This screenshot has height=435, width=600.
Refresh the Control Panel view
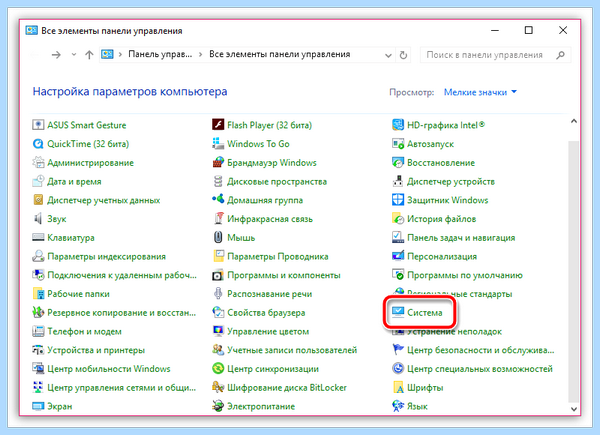(x=403, y=55)
